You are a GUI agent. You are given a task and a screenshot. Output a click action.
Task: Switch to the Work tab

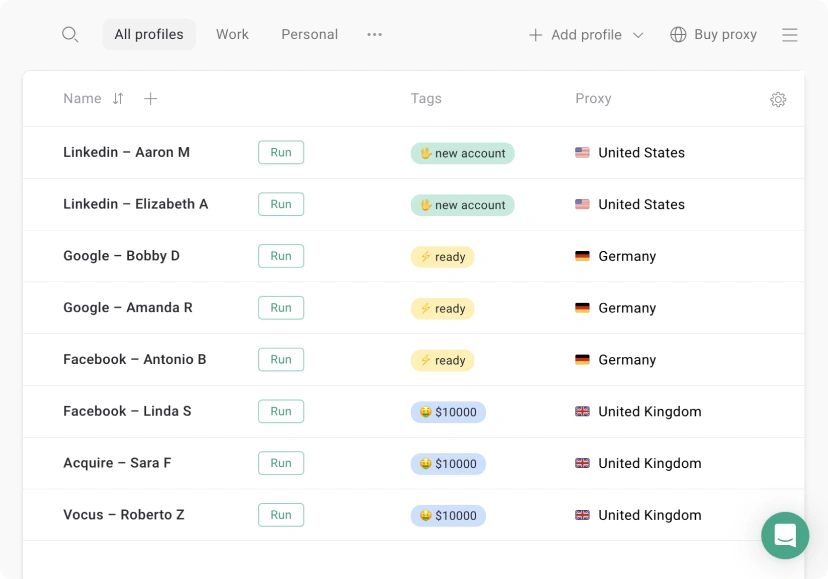[232, 35]
